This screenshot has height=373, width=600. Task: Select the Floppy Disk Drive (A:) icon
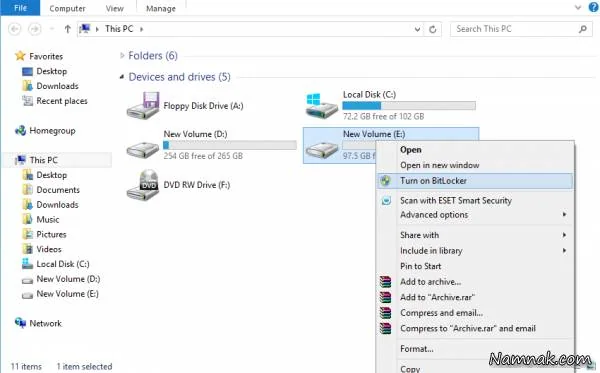[x=143, y=105]
